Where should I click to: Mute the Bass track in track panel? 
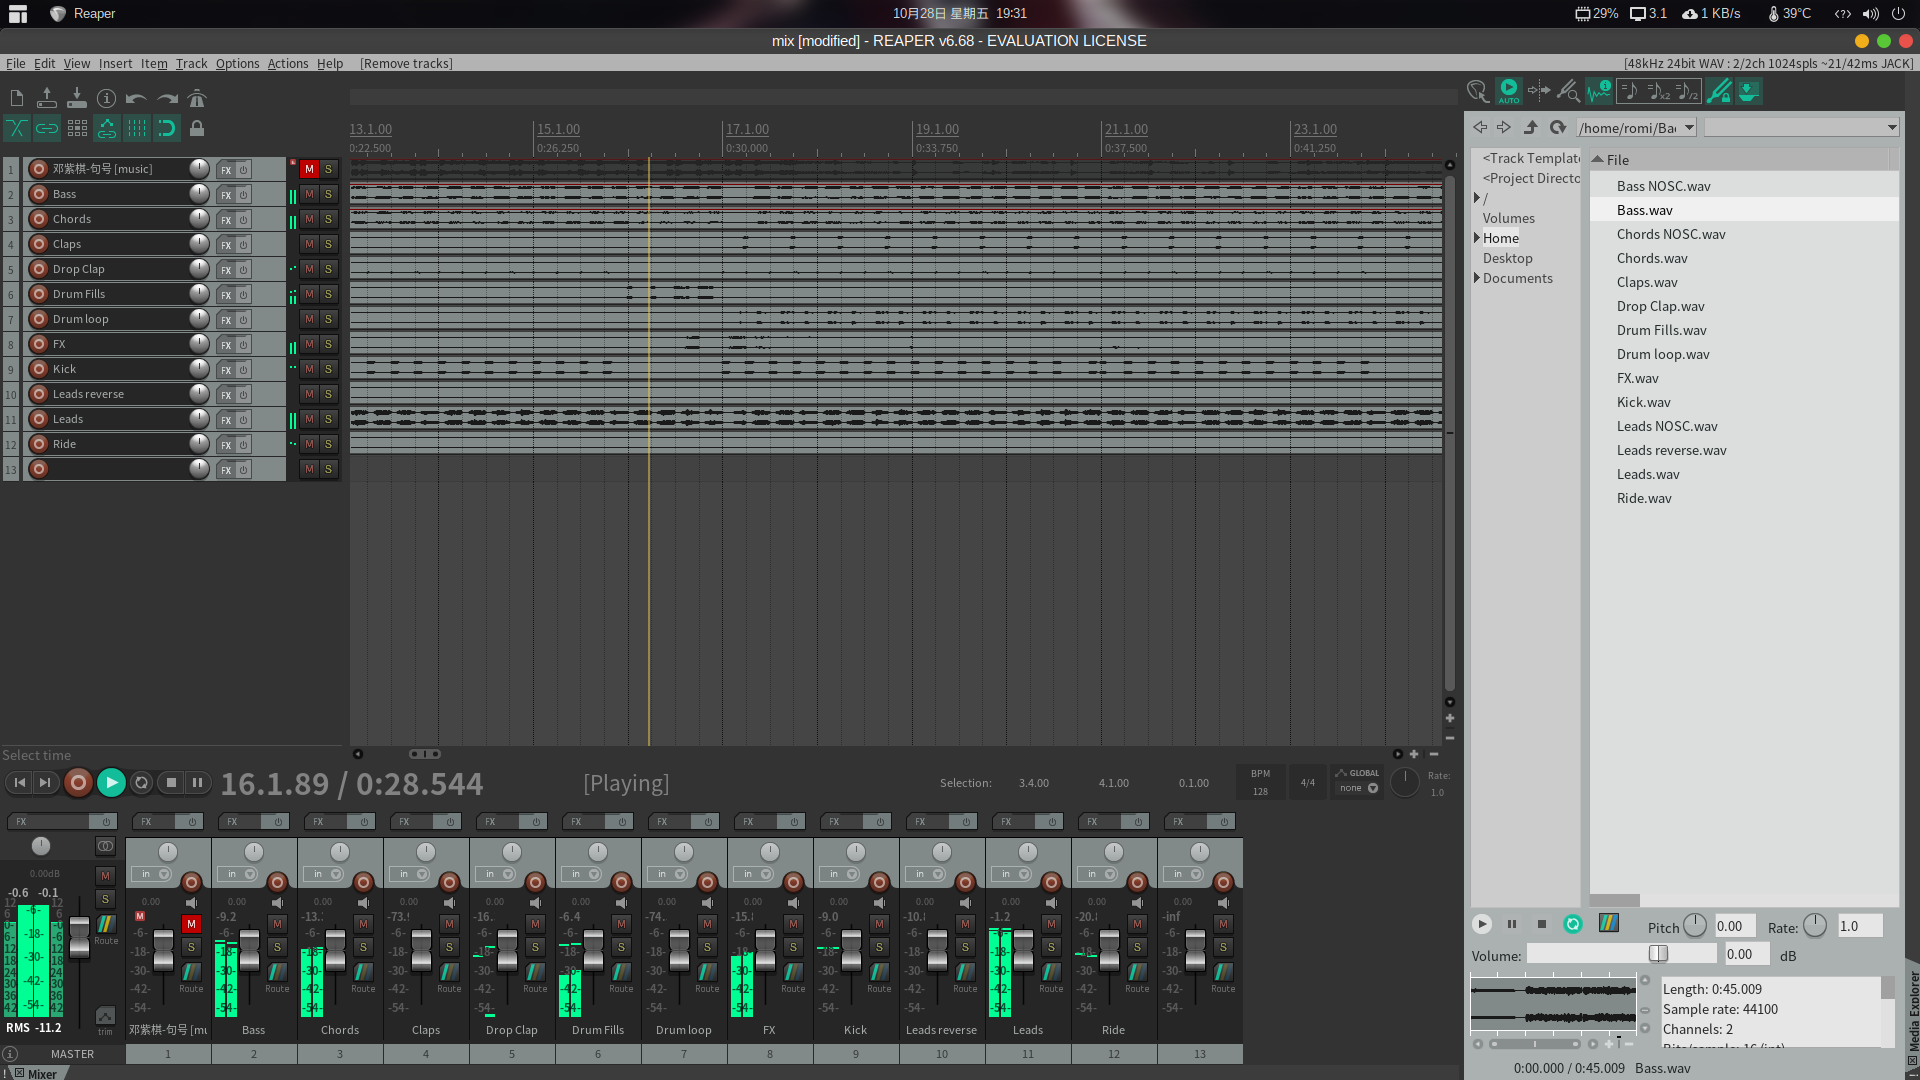pos(309,194)
